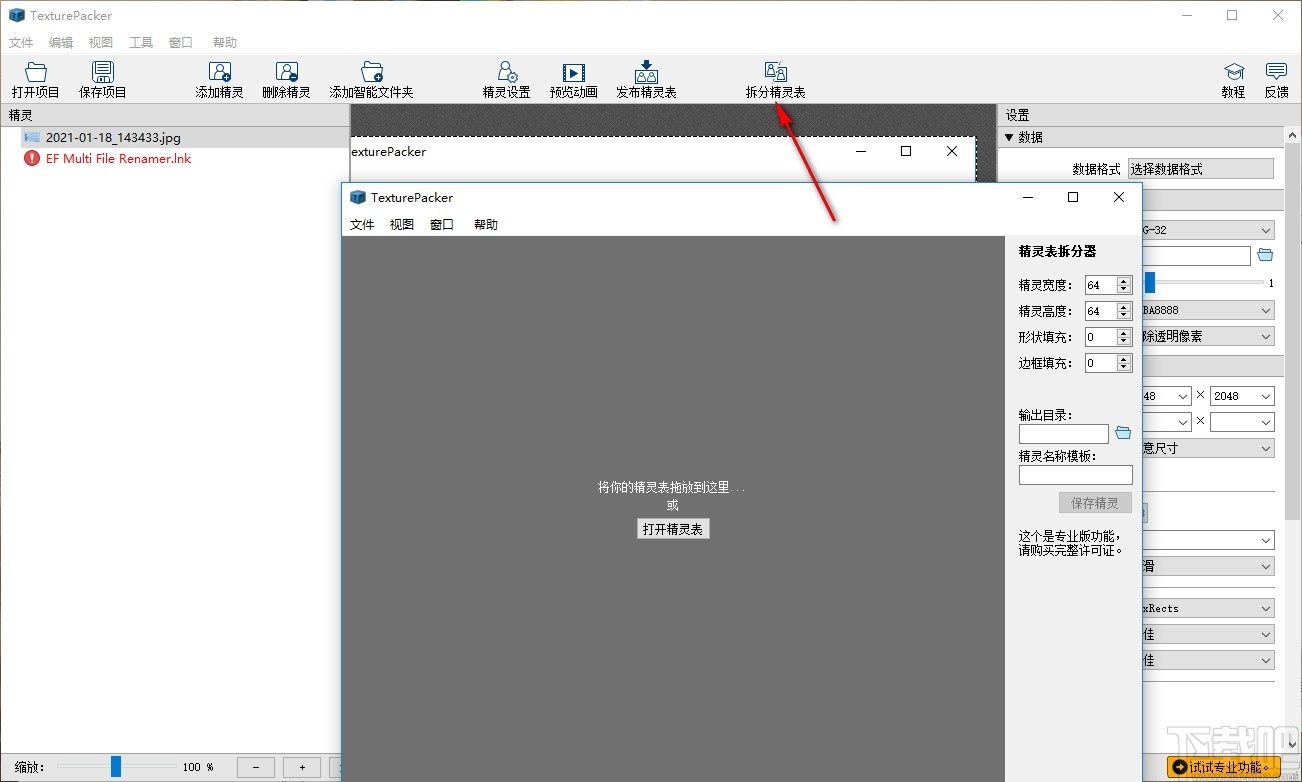Open the 佳 dropdown directly below xRects
This screenshot has width=1302, height=782.
(x=1208, y=634)
